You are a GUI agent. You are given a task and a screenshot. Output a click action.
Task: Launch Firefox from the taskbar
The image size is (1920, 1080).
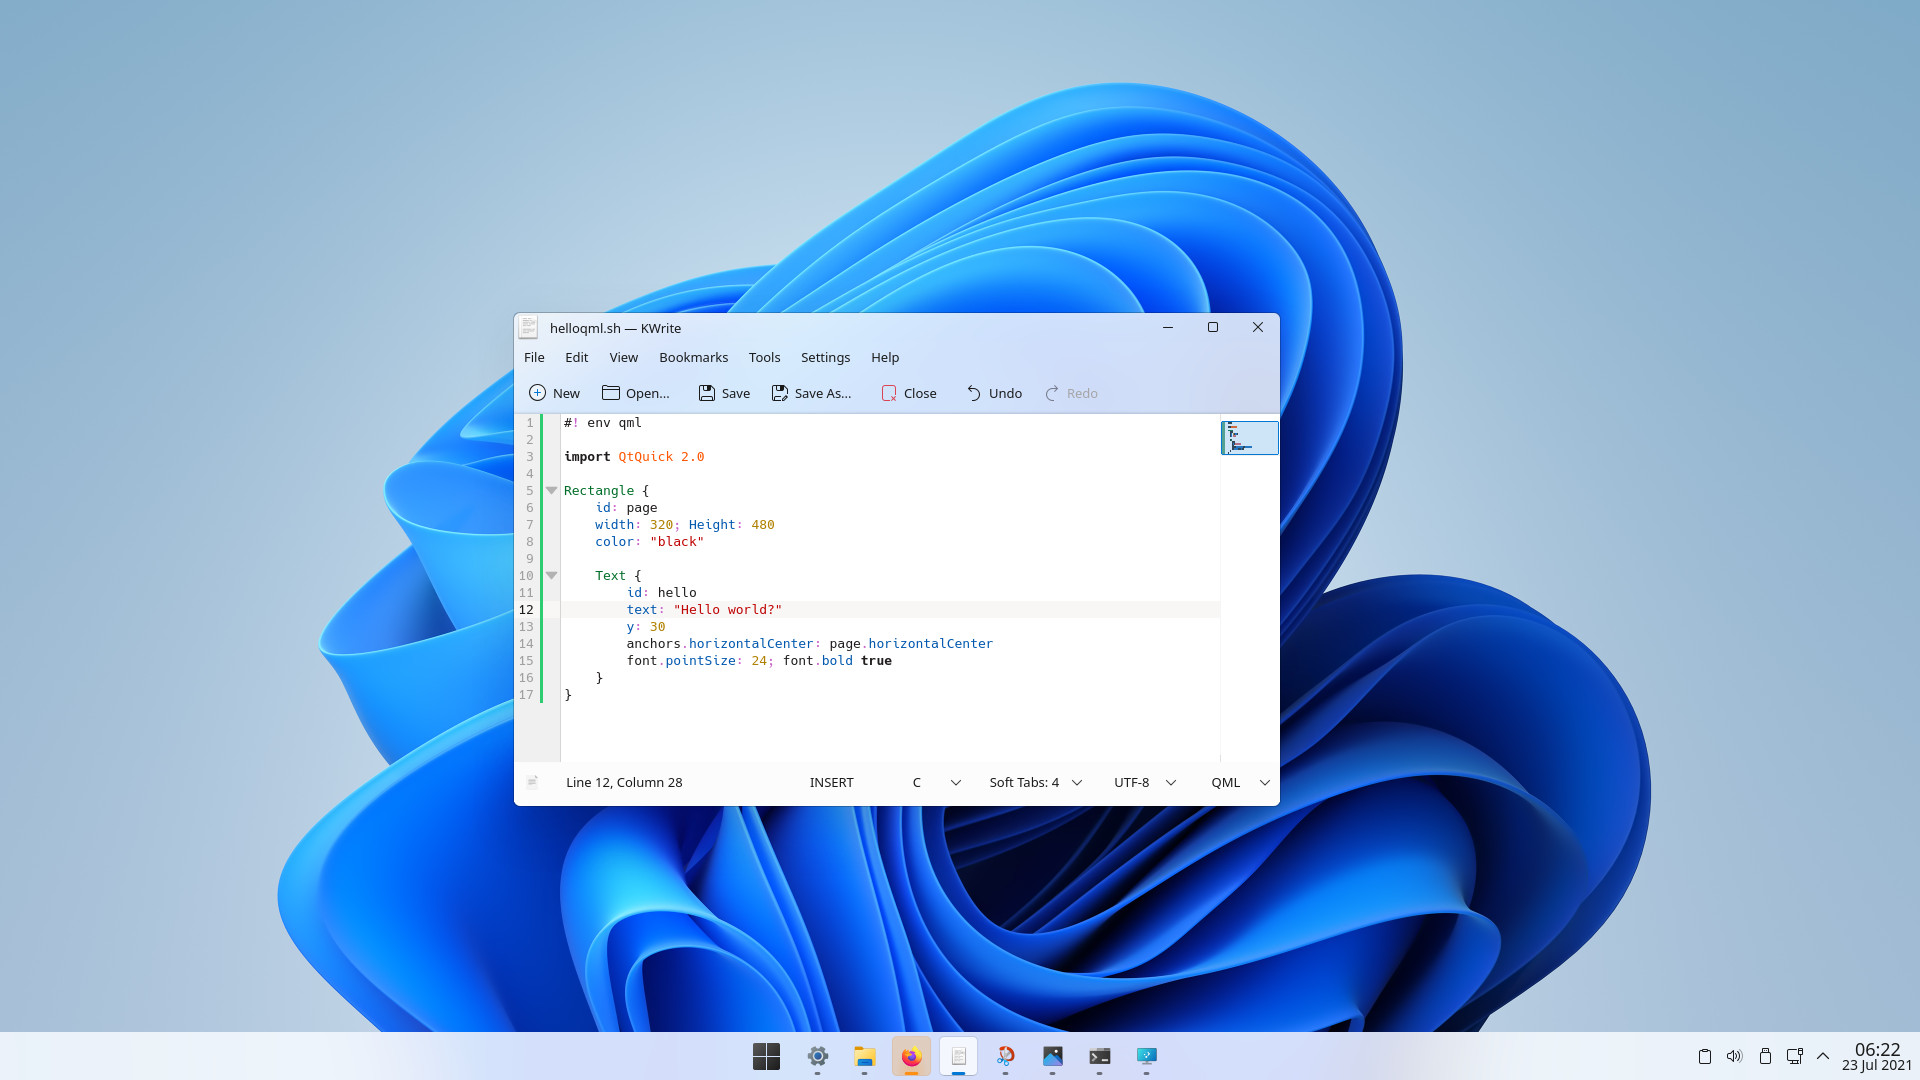(911, 1056)
